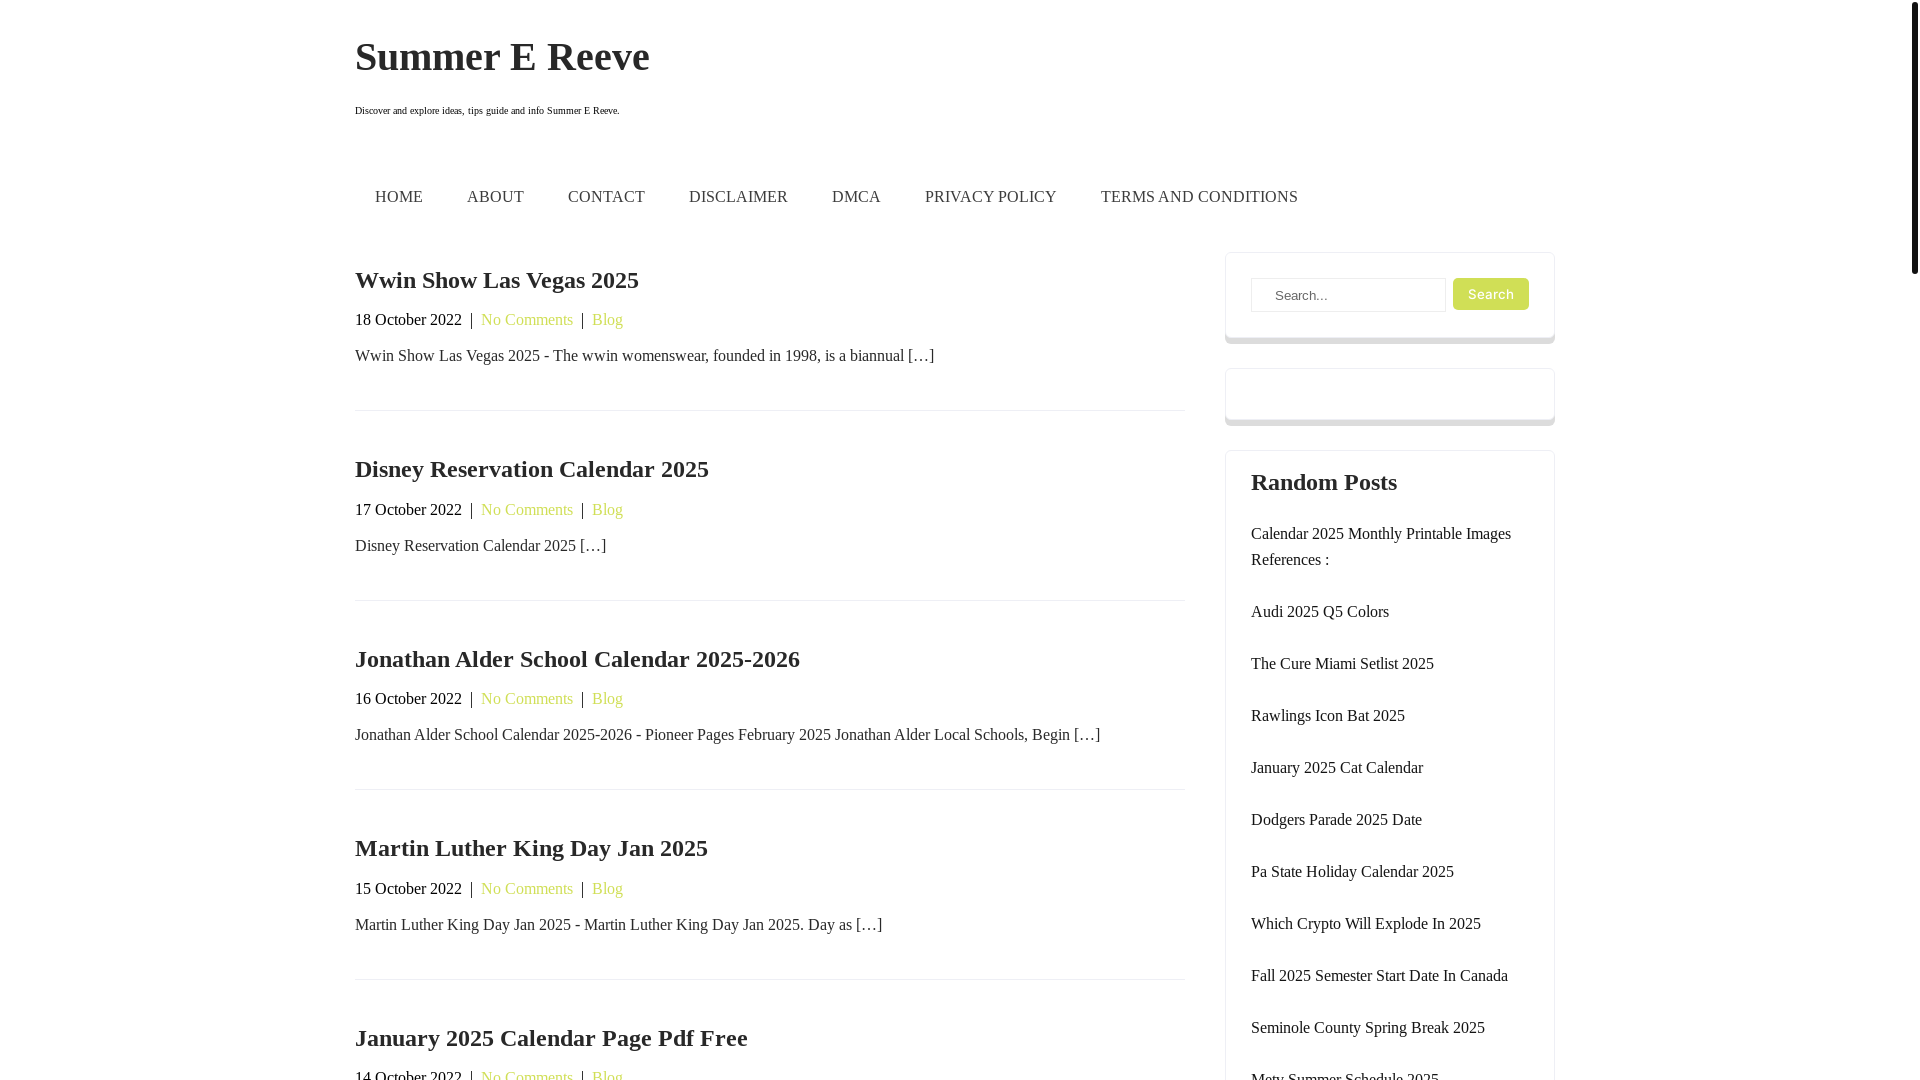Image resolution: width=1920 pixels, height=1080 pixels.
Task: Open random post Seminole County Spring Break 2025
Action: [1368, 1028]
